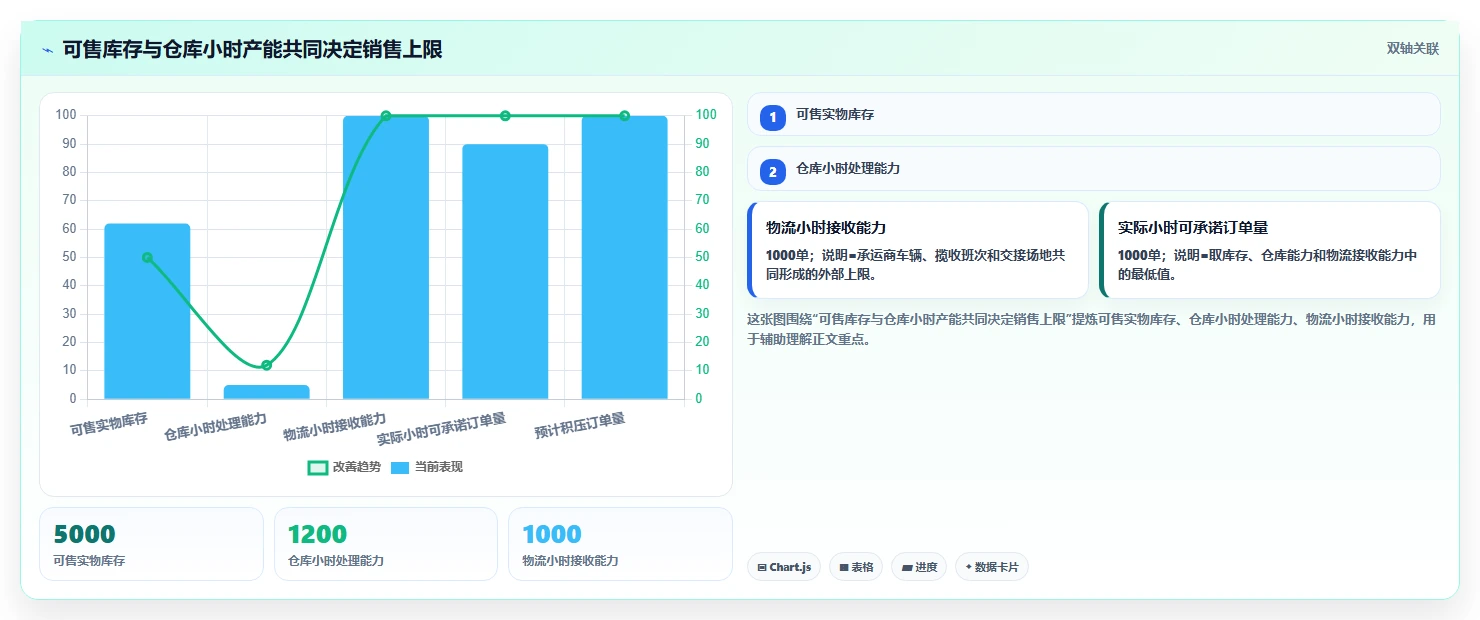Image resolution: width=1480 pixels, height=620 pixels.
Task: Click the page title 可售库存与仓库小时产能共同决定销售上限
Action: 252,49
